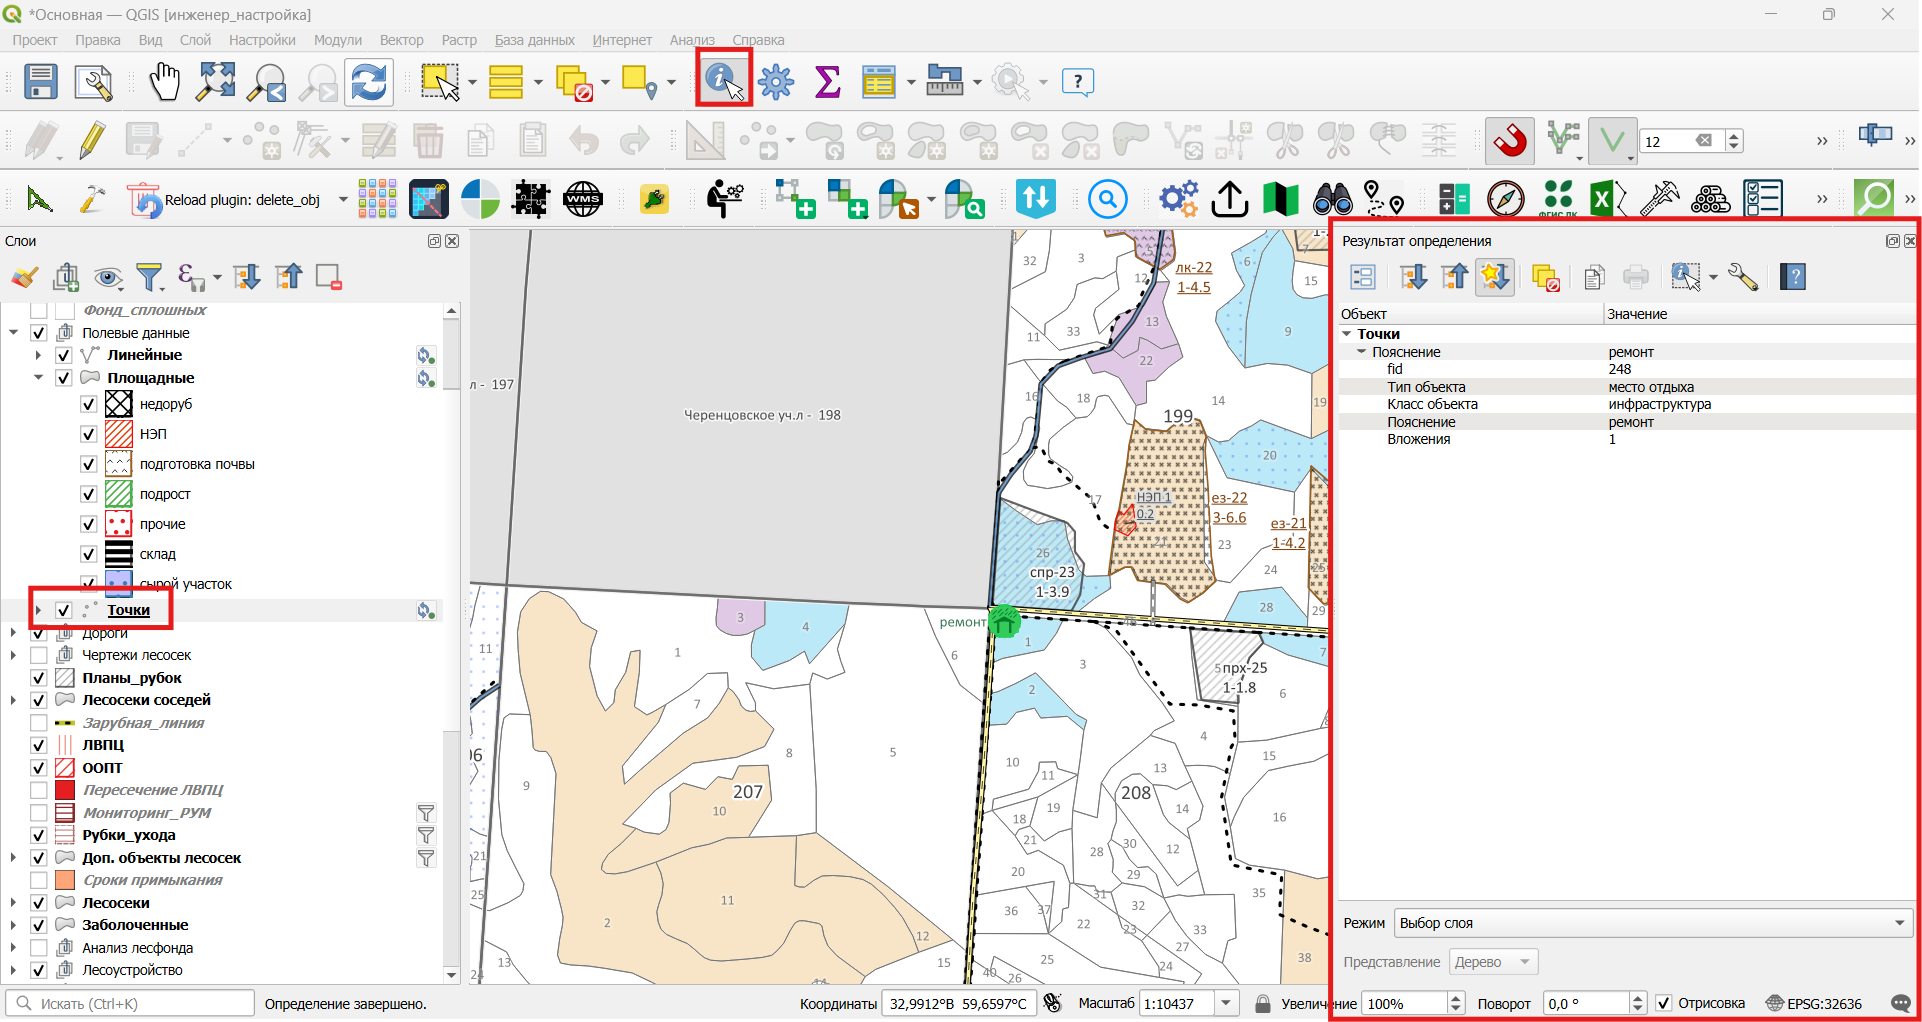Enable the Чертежи лесосек layer checkbox

click(x=39, y=655)
